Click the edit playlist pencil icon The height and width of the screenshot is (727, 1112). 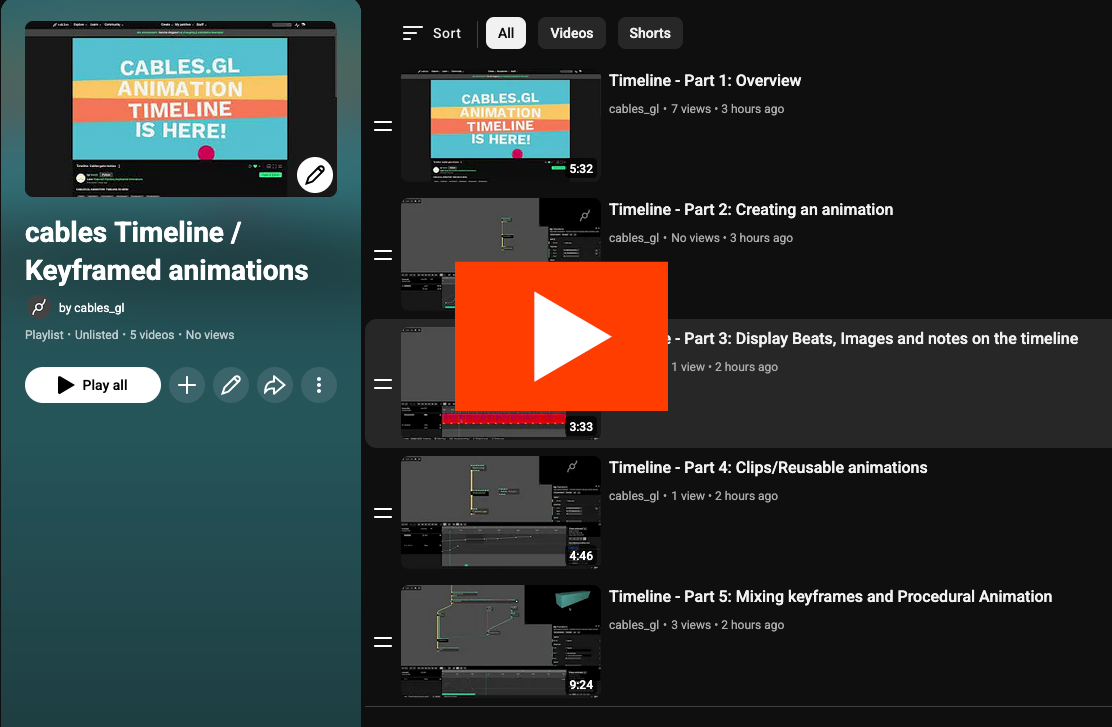[x=231, y=385]
